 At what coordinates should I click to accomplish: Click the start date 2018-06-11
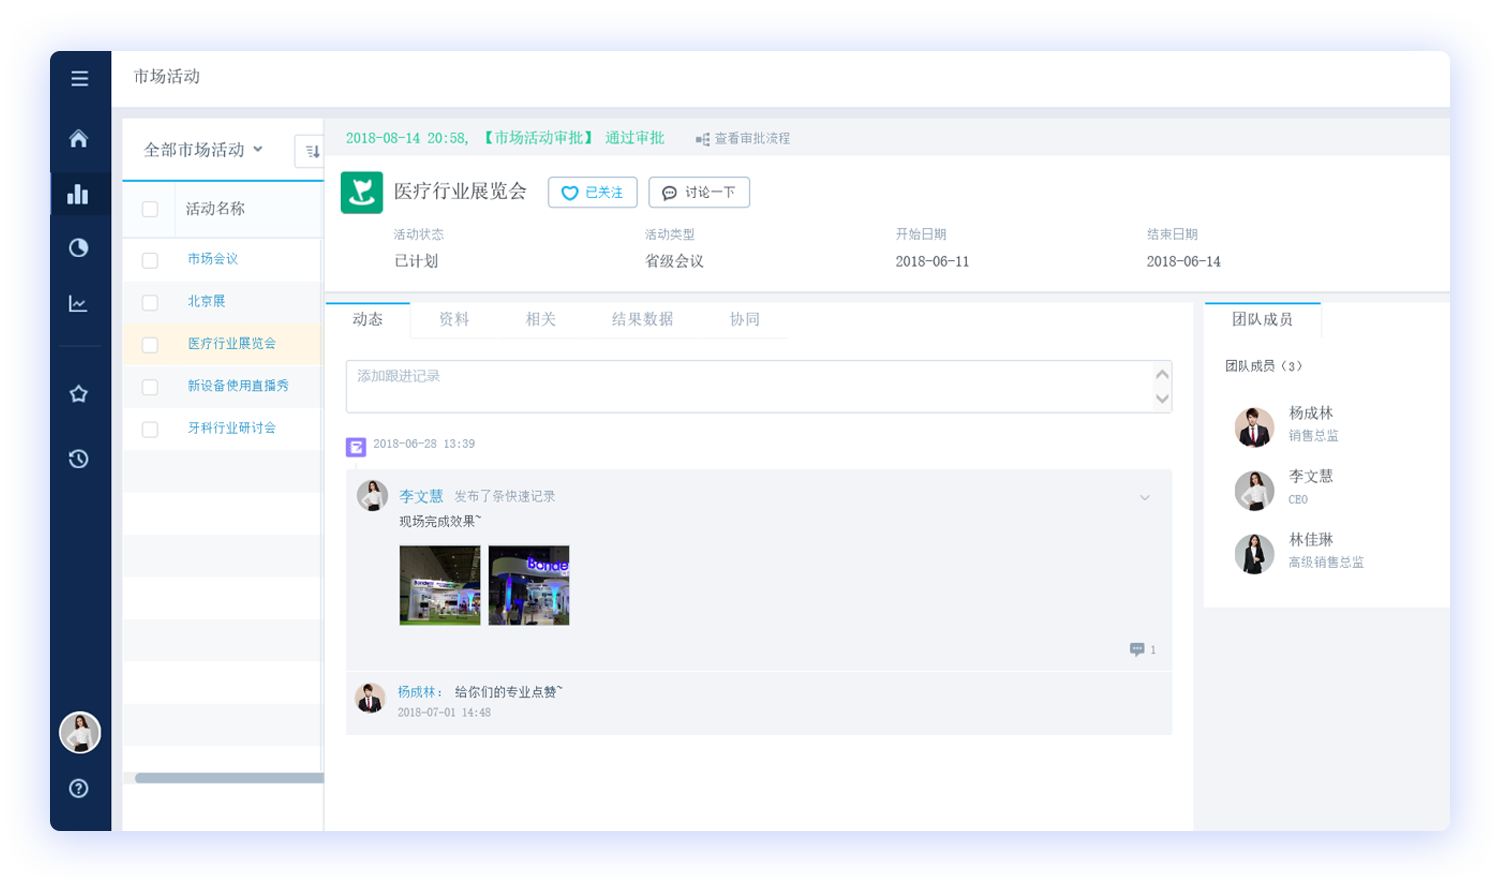[932, 261]
